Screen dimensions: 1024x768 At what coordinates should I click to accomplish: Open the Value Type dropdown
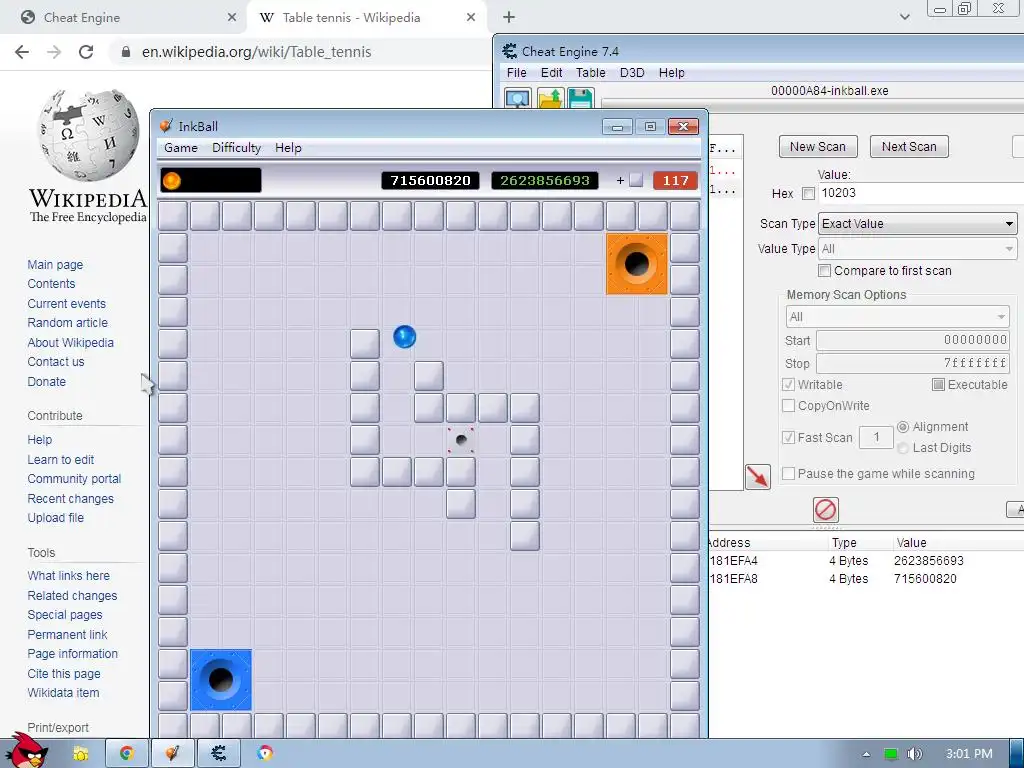tap(918, 249)
